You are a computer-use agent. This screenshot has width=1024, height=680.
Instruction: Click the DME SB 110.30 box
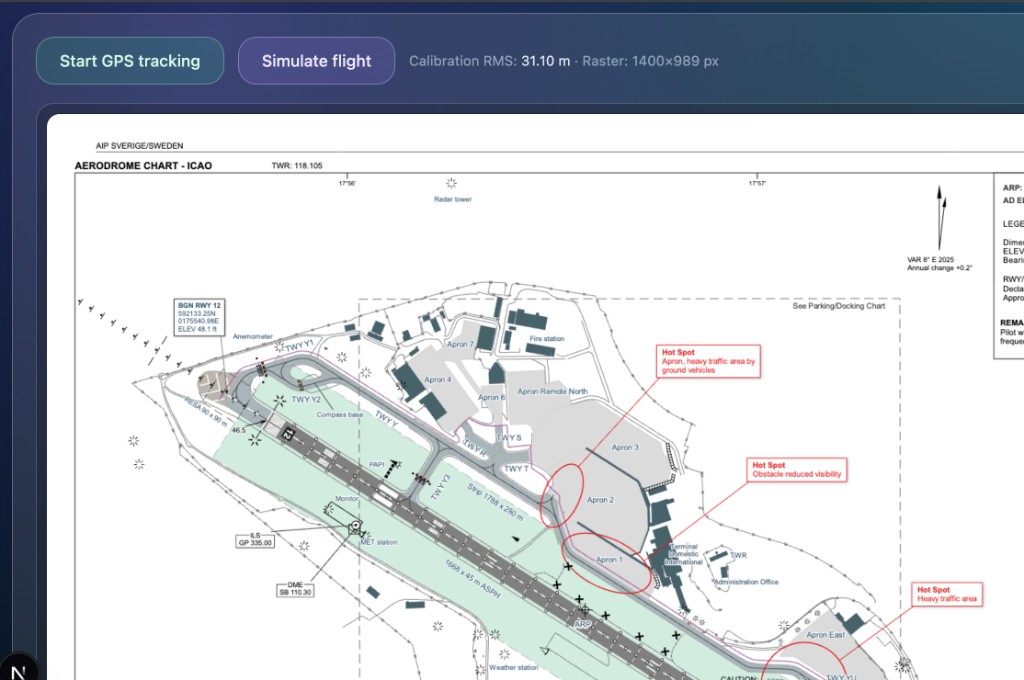point(295,589)
